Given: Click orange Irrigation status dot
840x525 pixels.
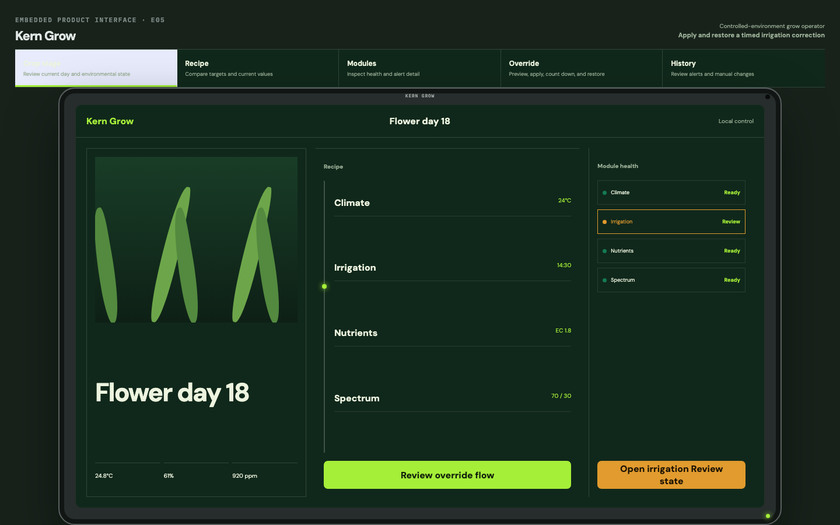Looking at the screenshot, I should point(605,222).
